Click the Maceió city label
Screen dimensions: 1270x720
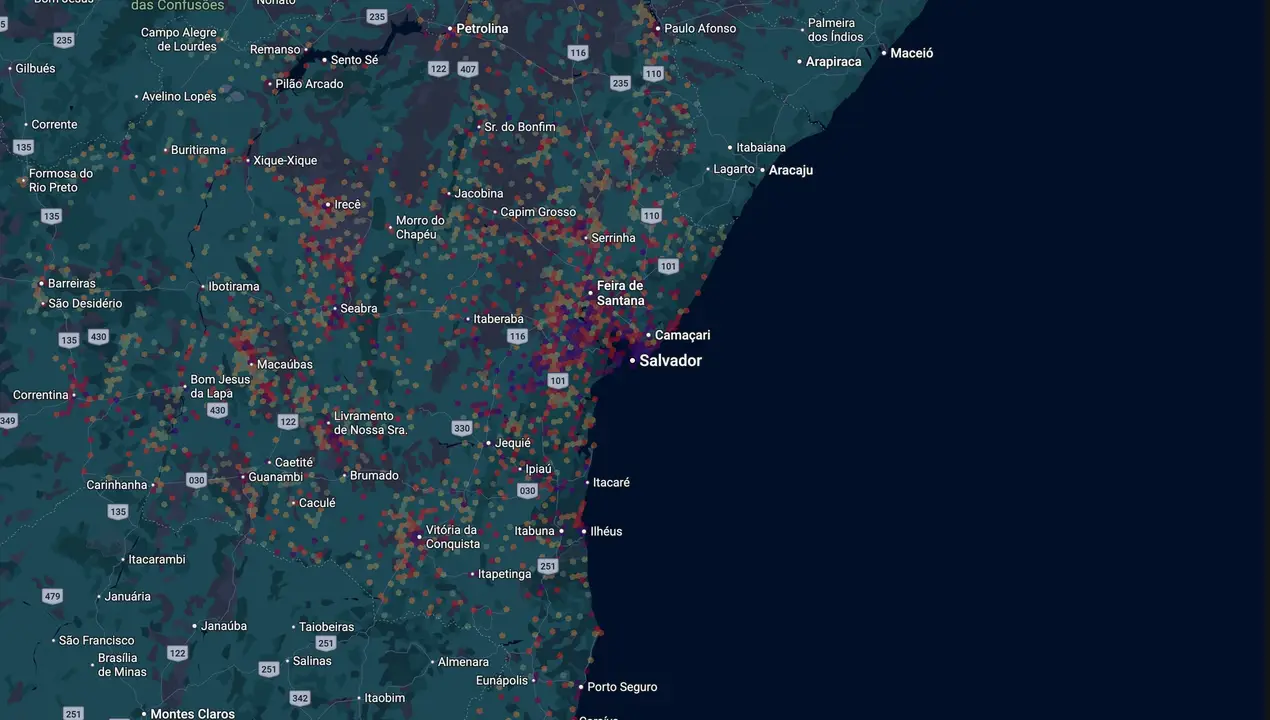pos(912,53)
